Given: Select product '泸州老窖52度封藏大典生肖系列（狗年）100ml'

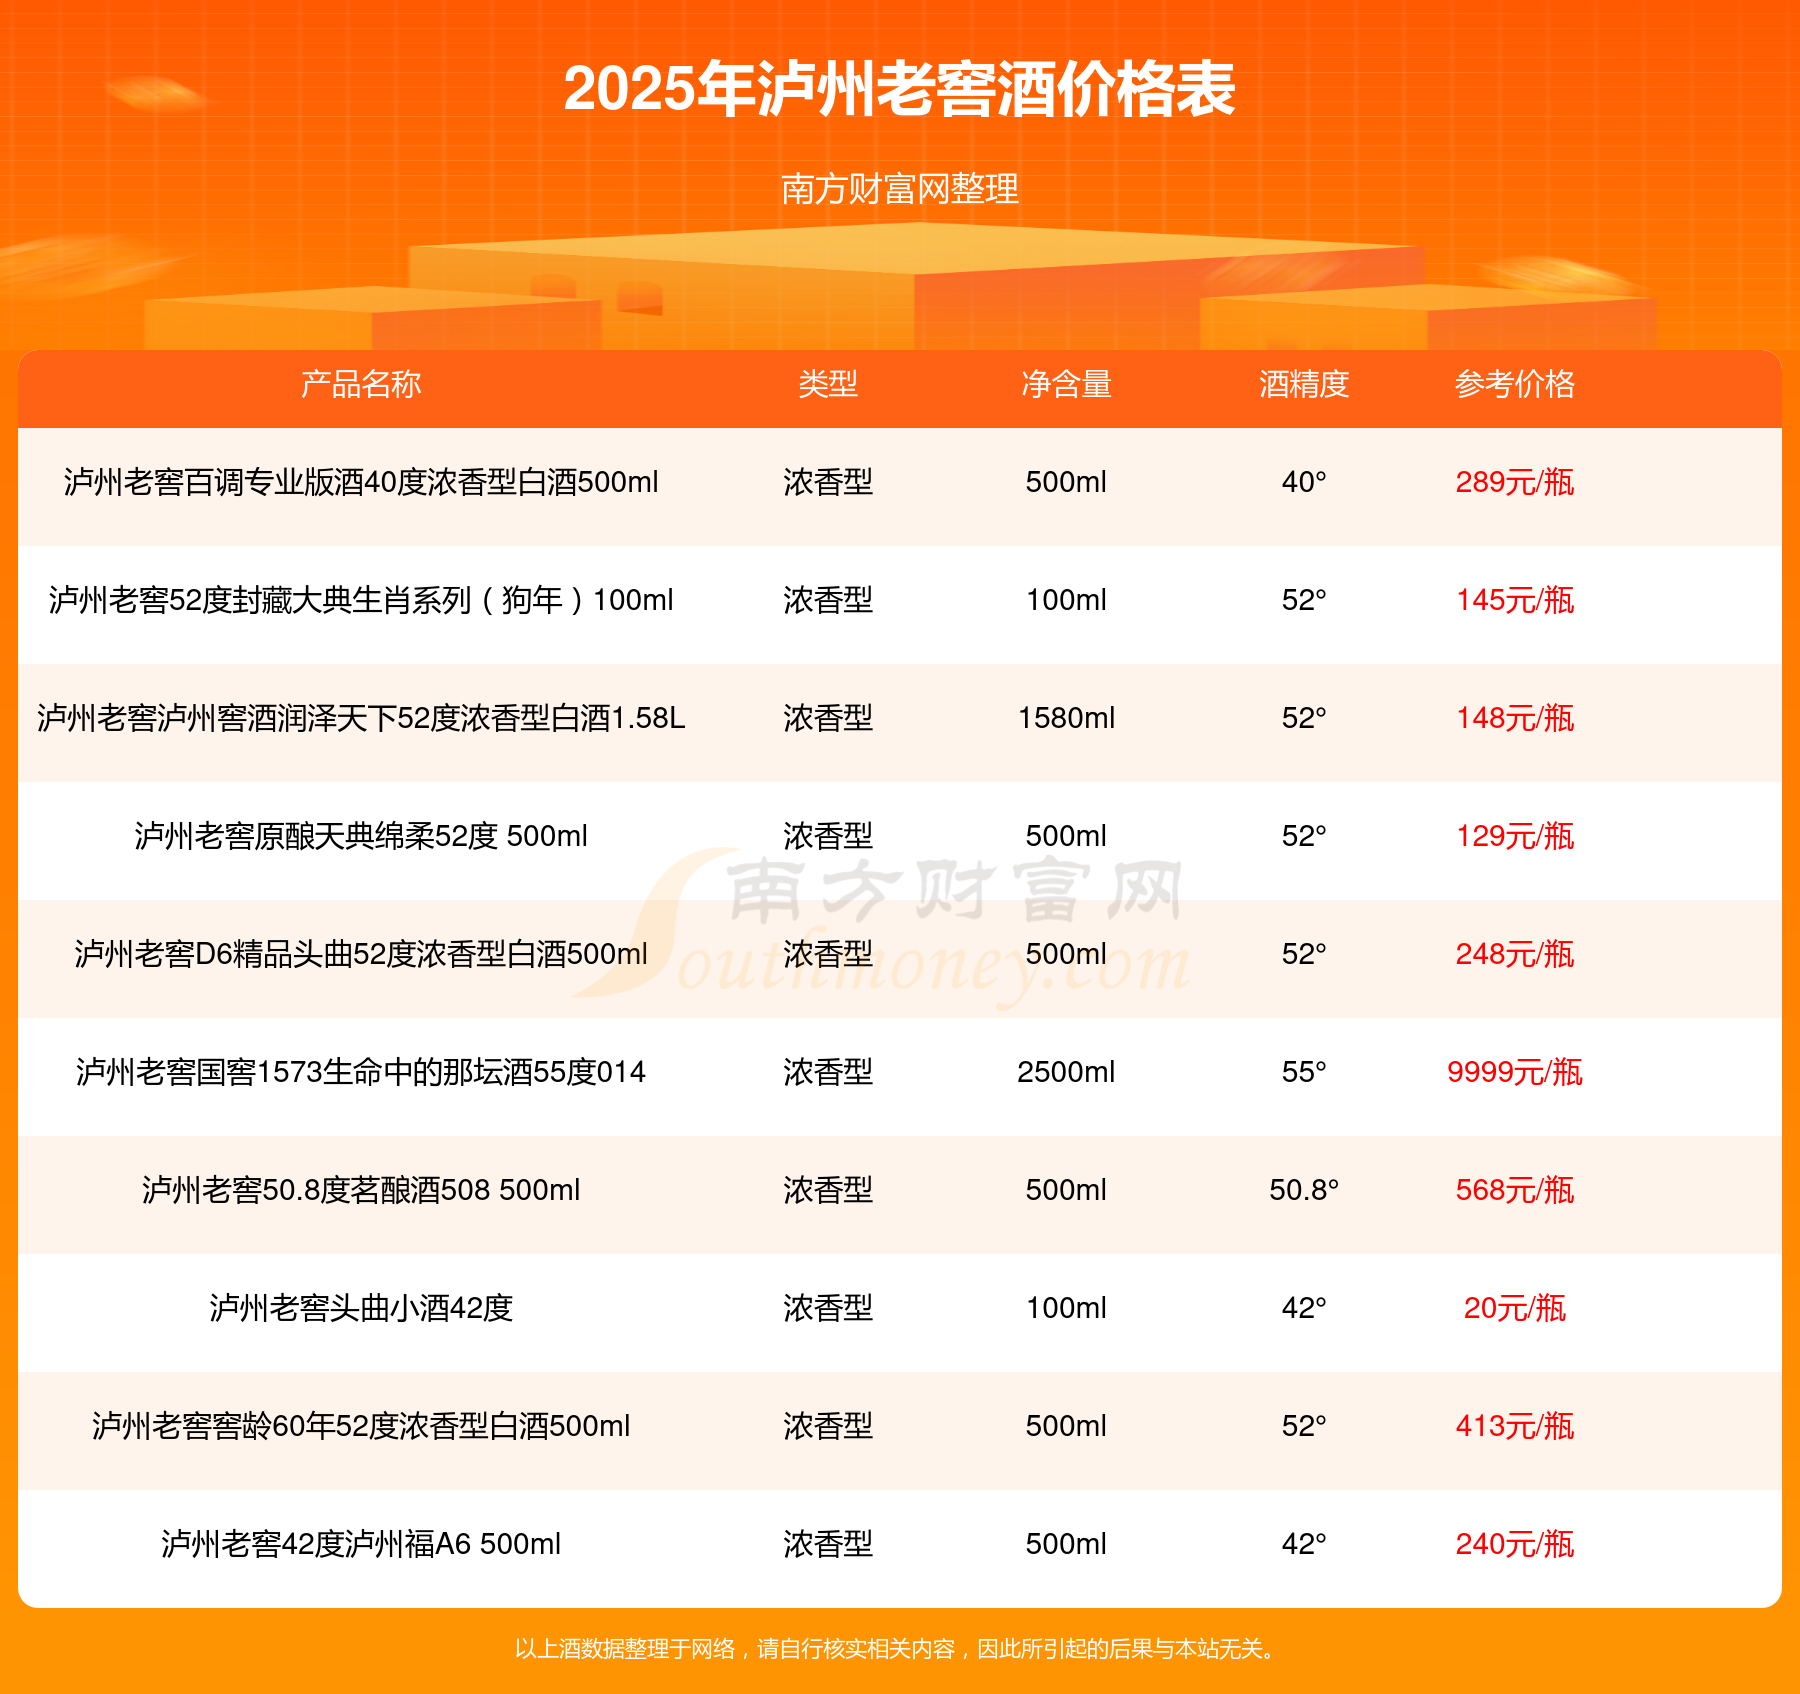Looking at the screenshot, I should [361, 600].
